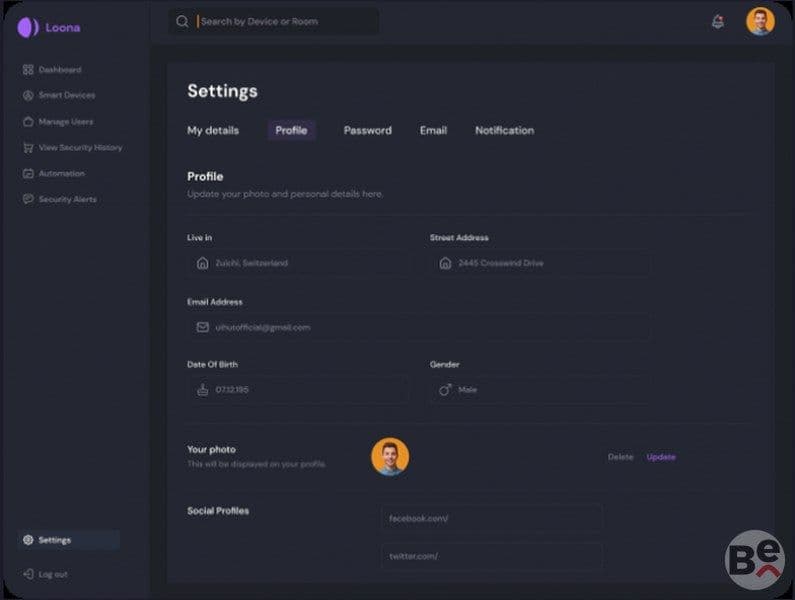795x600 pixels.
Task: Open the My details tab
Action: point(213,130)
